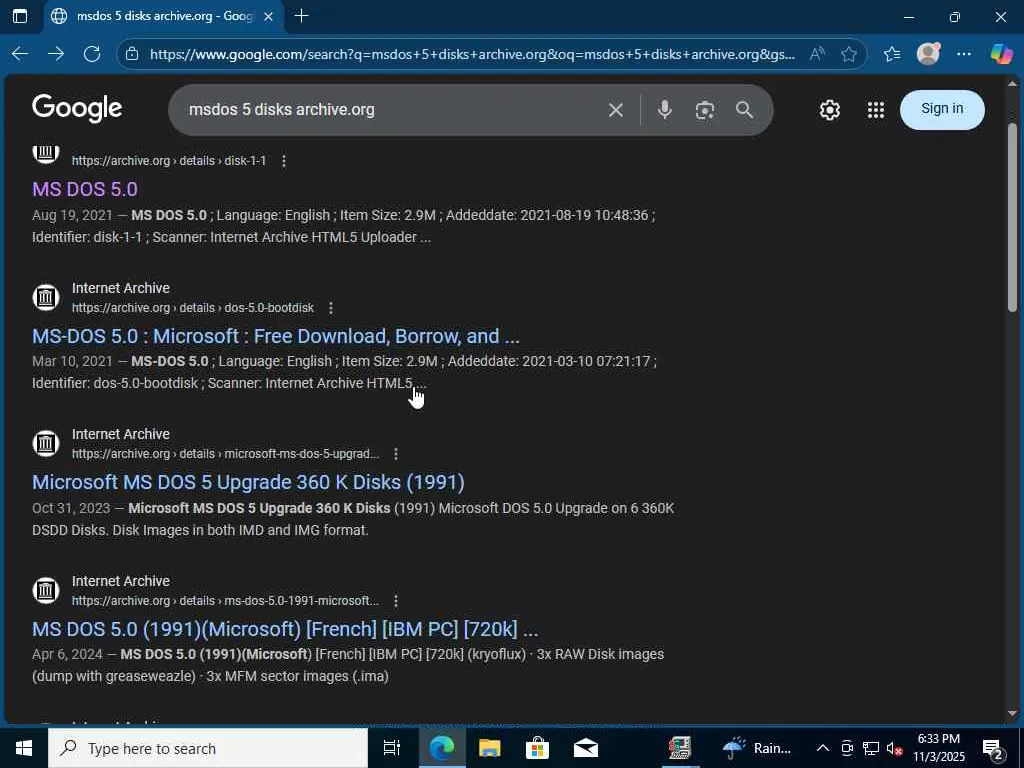This screenshot has height=768, width=1024.
Task: Open the more options dots for the microsoft-ms-dos-5-upgrad result
Action: 395,454
